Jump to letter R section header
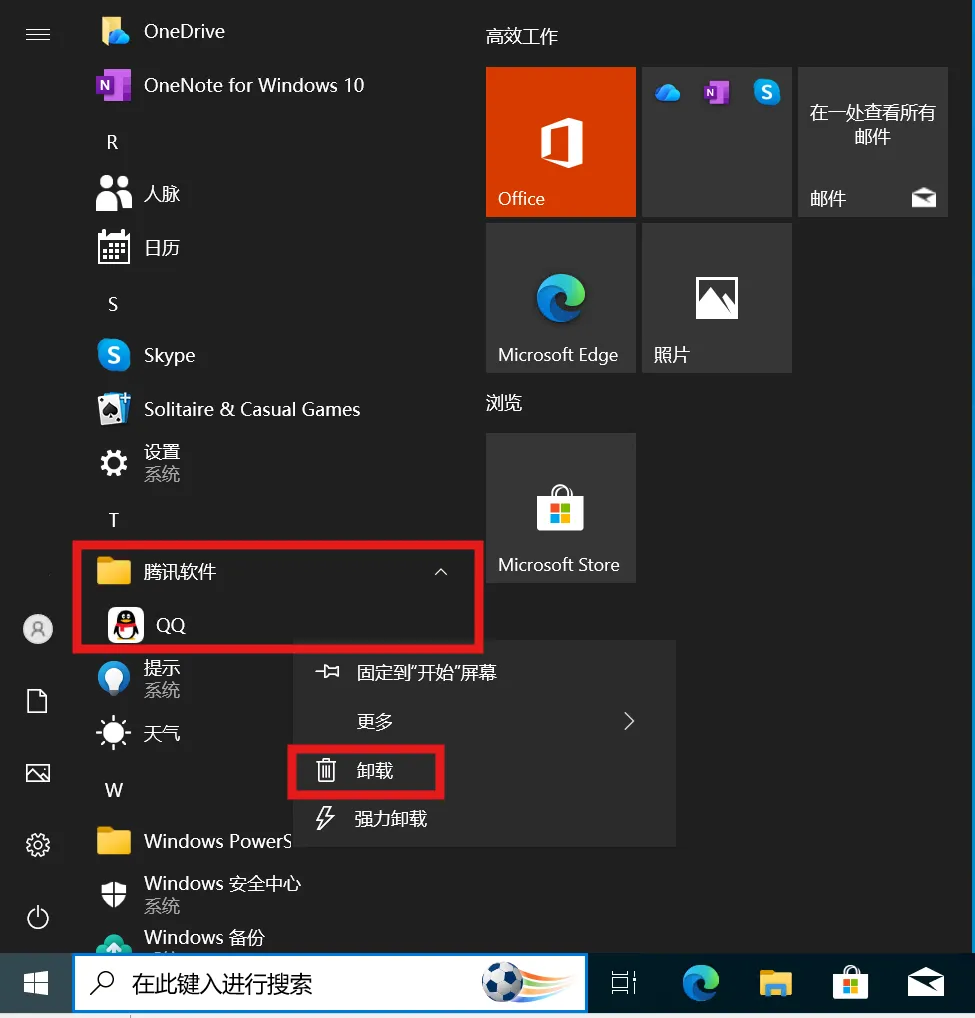 click(113, 142)
